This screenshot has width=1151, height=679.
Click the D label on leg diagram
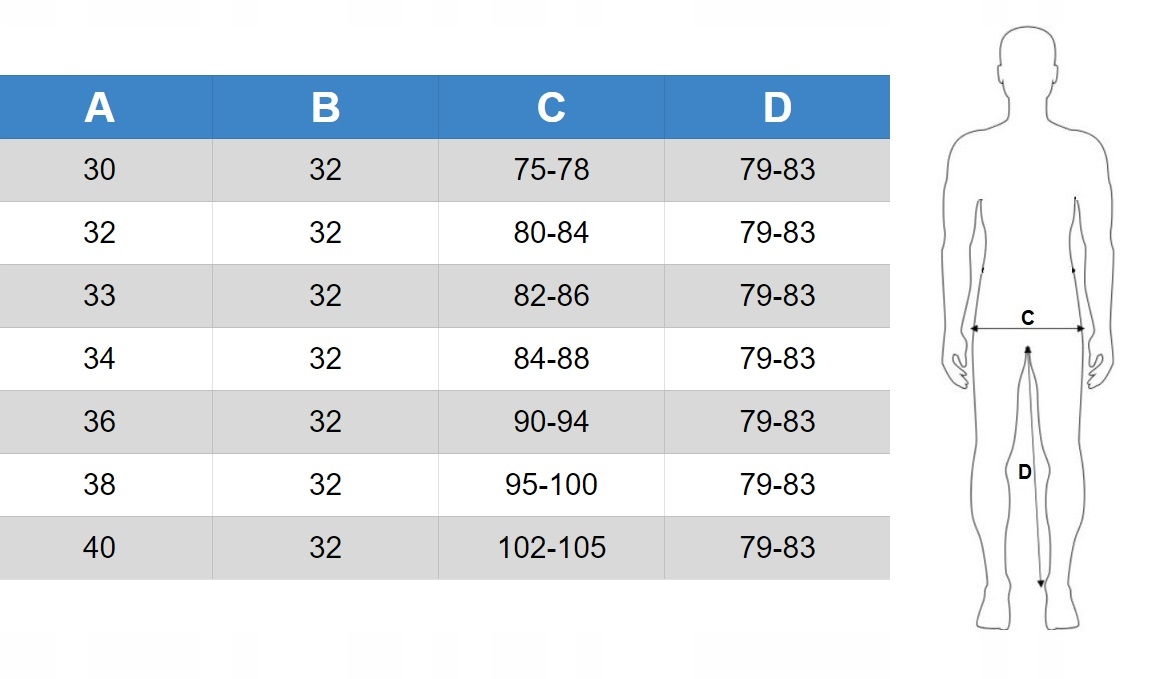point(1025,472)
